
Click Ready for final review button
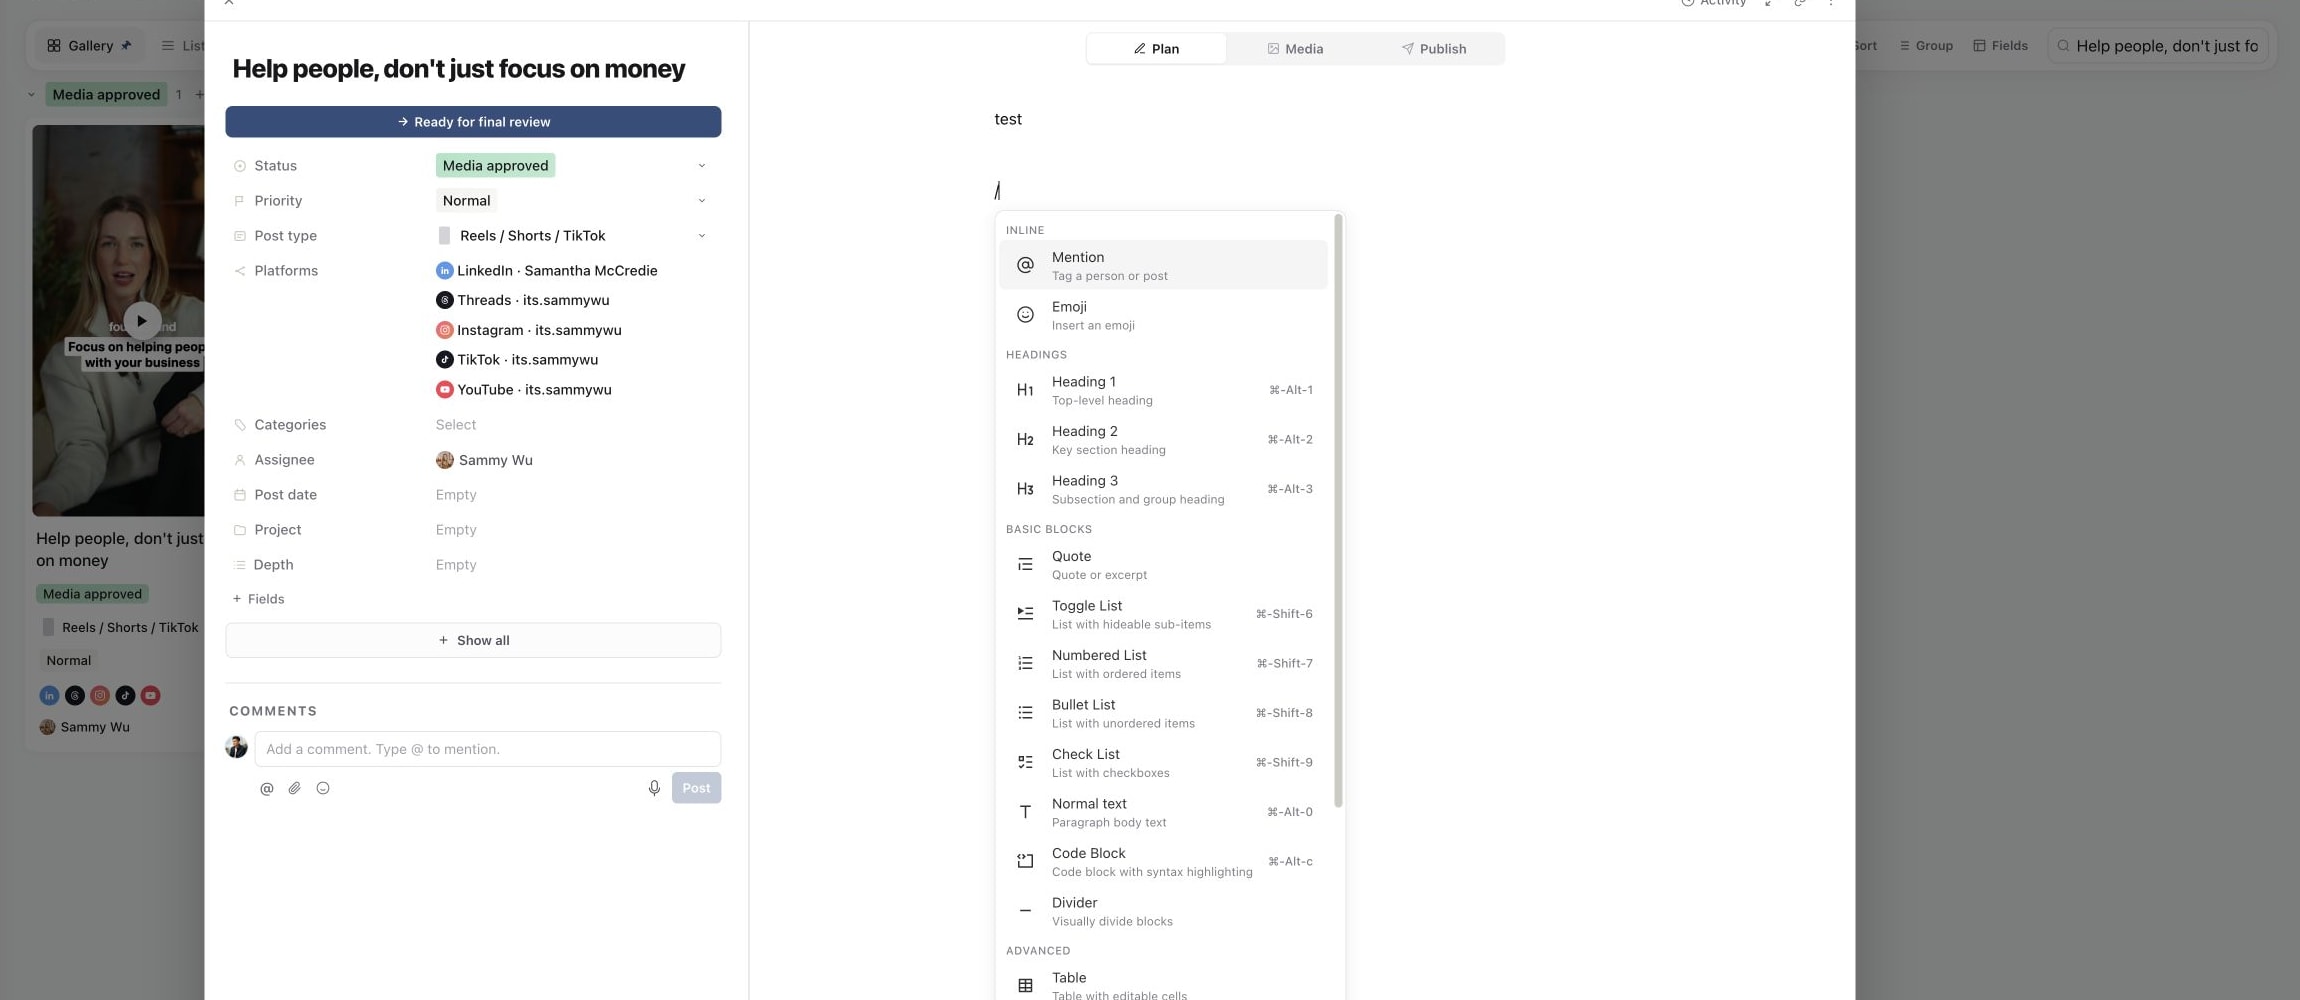pyautogui.click(x=473, y=122)
